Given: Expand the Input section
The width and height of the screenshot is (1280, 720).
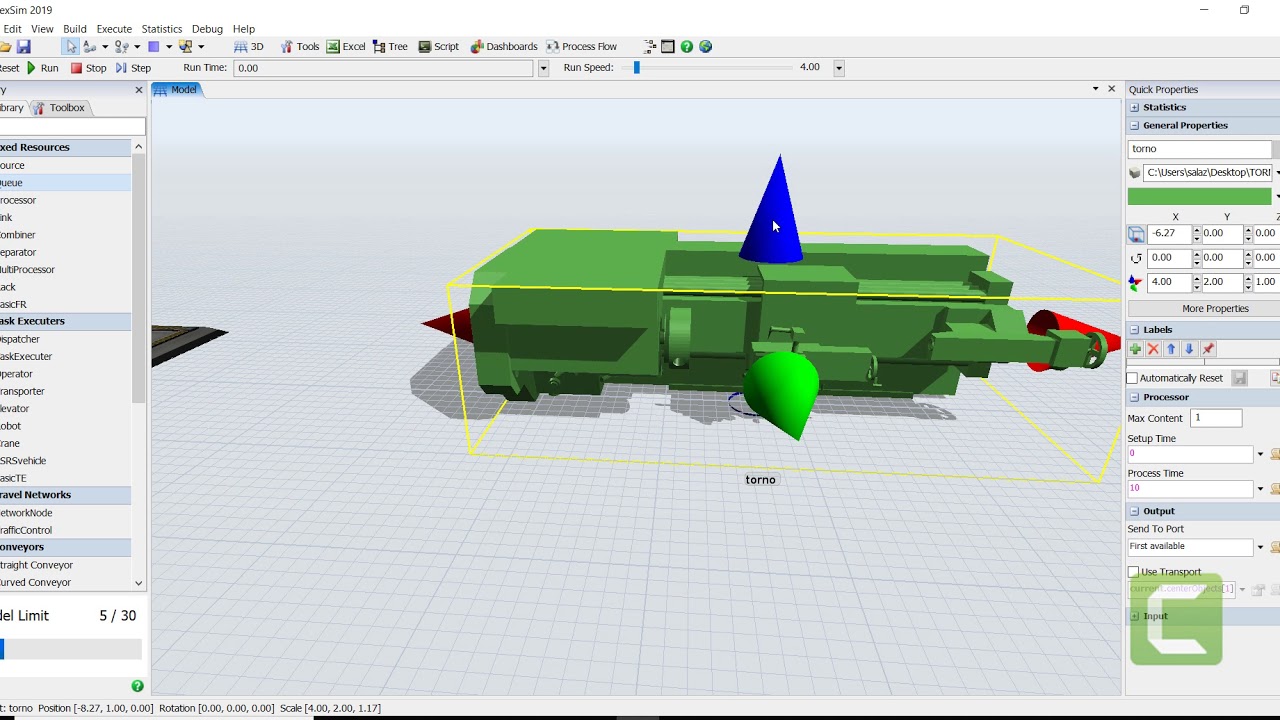Looking at the screenshot, I should click(x=1135, y=616).
